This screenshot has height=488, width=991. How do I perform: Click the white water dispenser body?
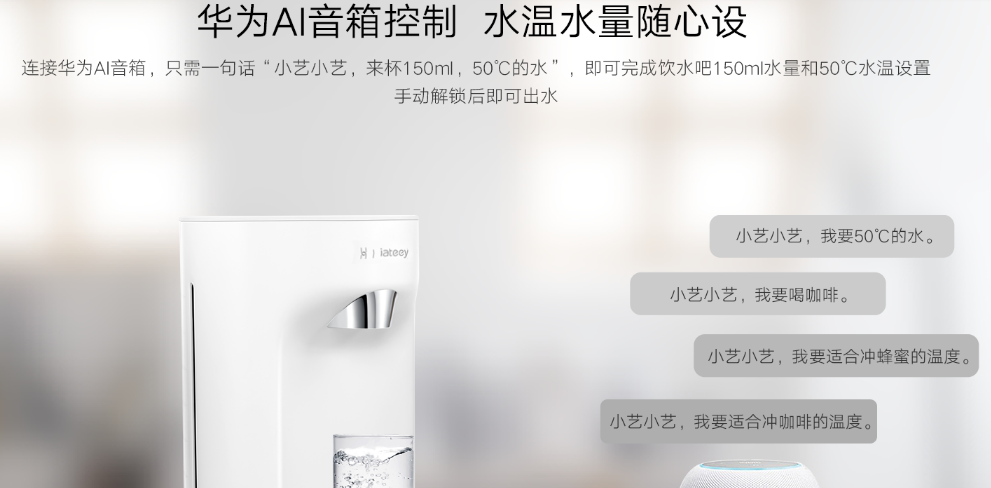tap(298, 352)
